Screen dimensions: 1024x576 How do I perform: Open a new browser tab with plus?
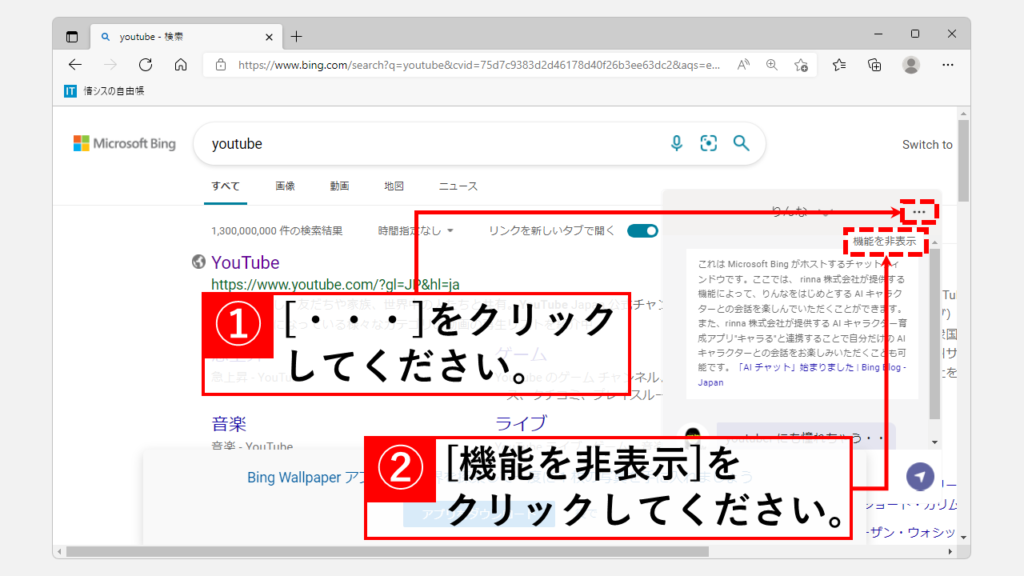point(296,37)
